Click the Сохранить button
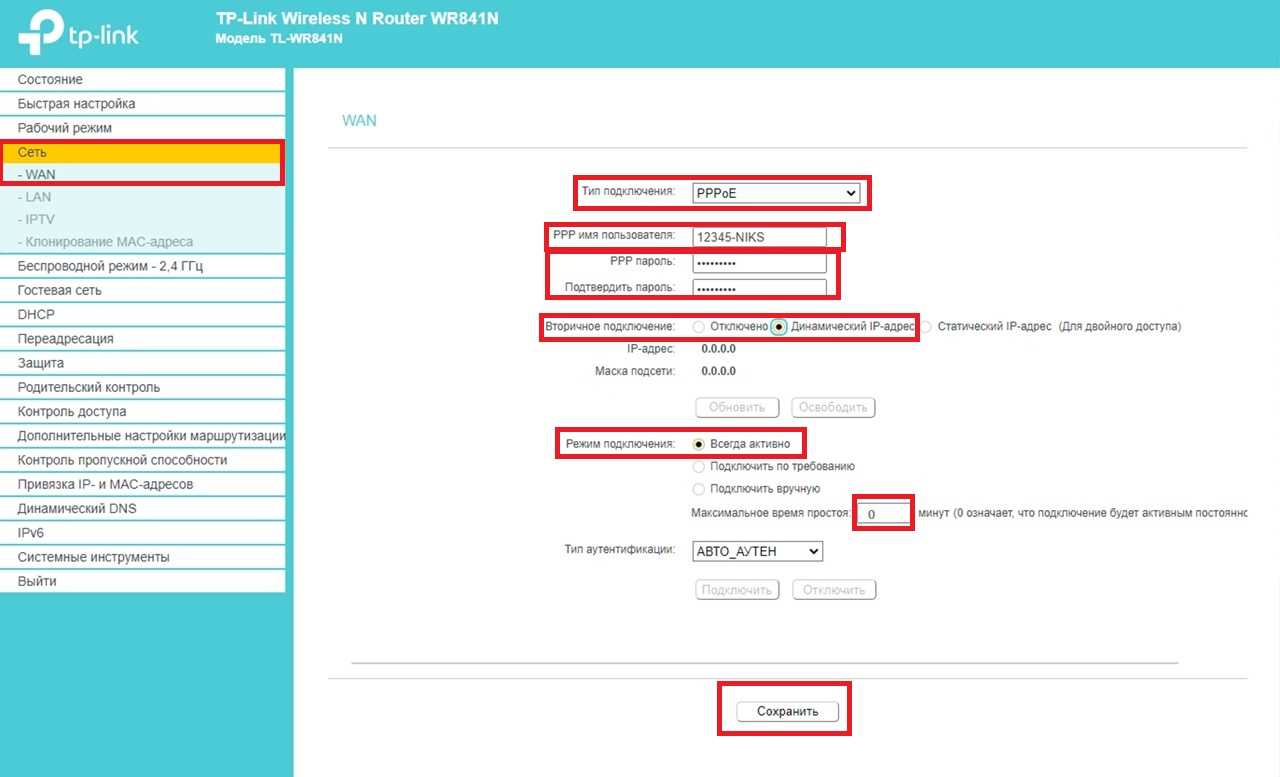The image size is (1280, 777). (787, 712)
